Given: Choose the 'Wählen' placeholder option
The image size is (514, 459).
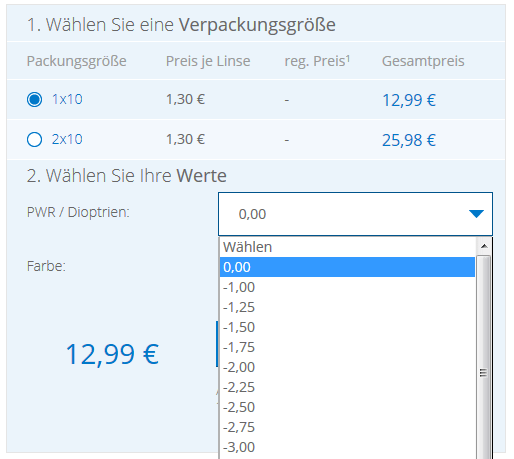Looking at the screenshot, I should click(x=347, y=247).
